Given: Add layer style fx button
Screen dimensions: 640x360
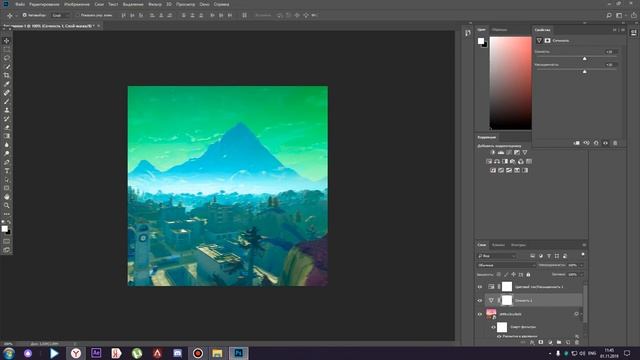Looking at the screenshot, I should [x=532, y=342].
